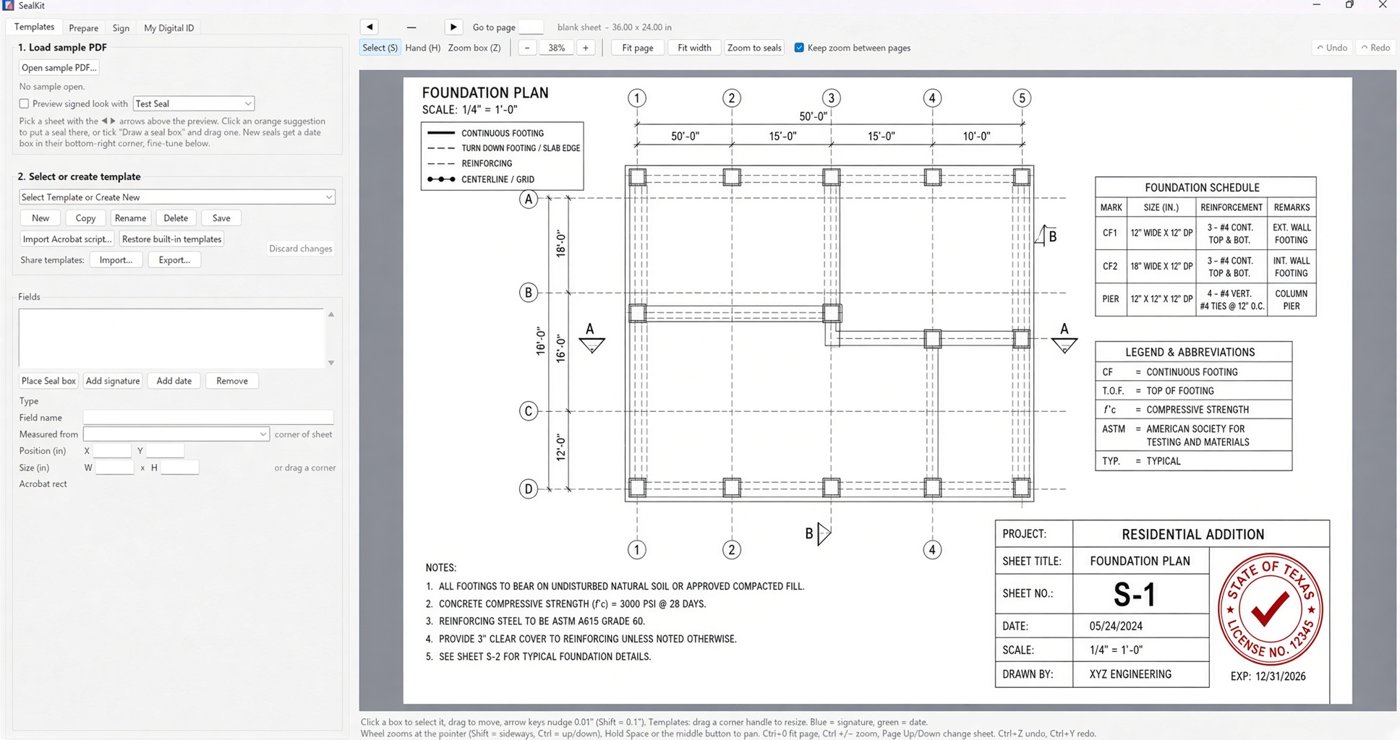1400x740 pixels.
Task: Expand Select Template or Create New dropdown
Action: (x=177, y=197)
